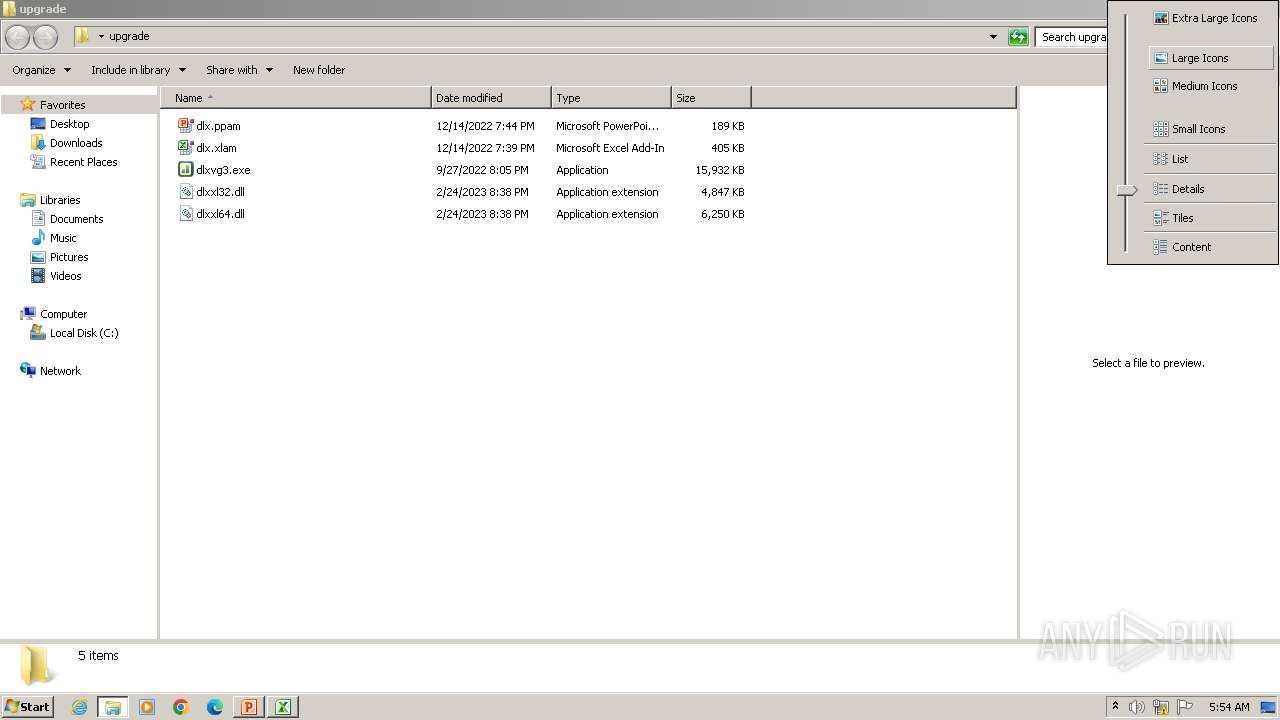Click the Desktop icon in Favorites
This screenshot has width=1280, height=720.
click(38, 124)
